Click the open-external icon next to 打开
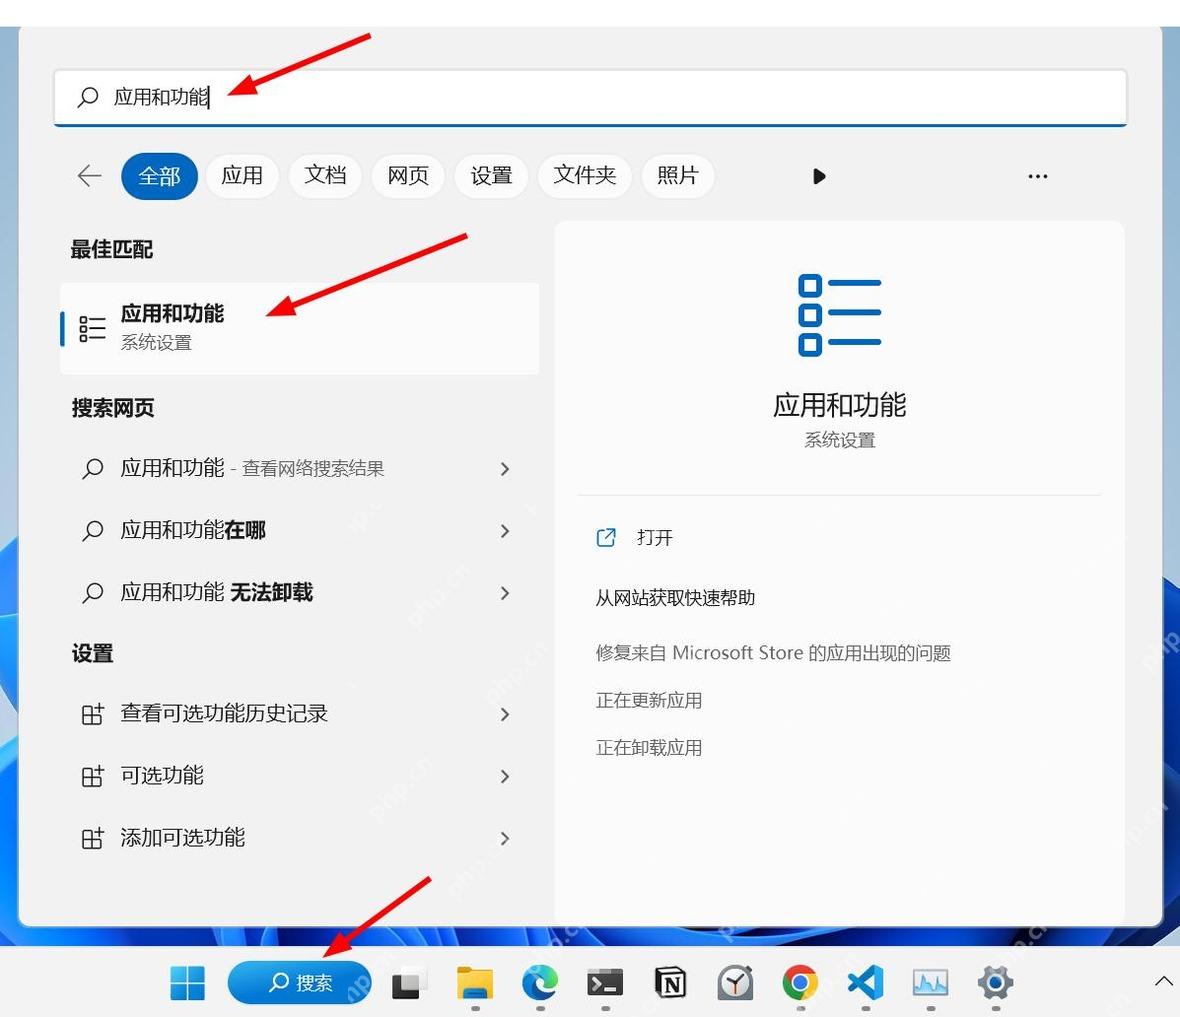Viewport: 1180px width, 1017px height. tap(606, 537)
